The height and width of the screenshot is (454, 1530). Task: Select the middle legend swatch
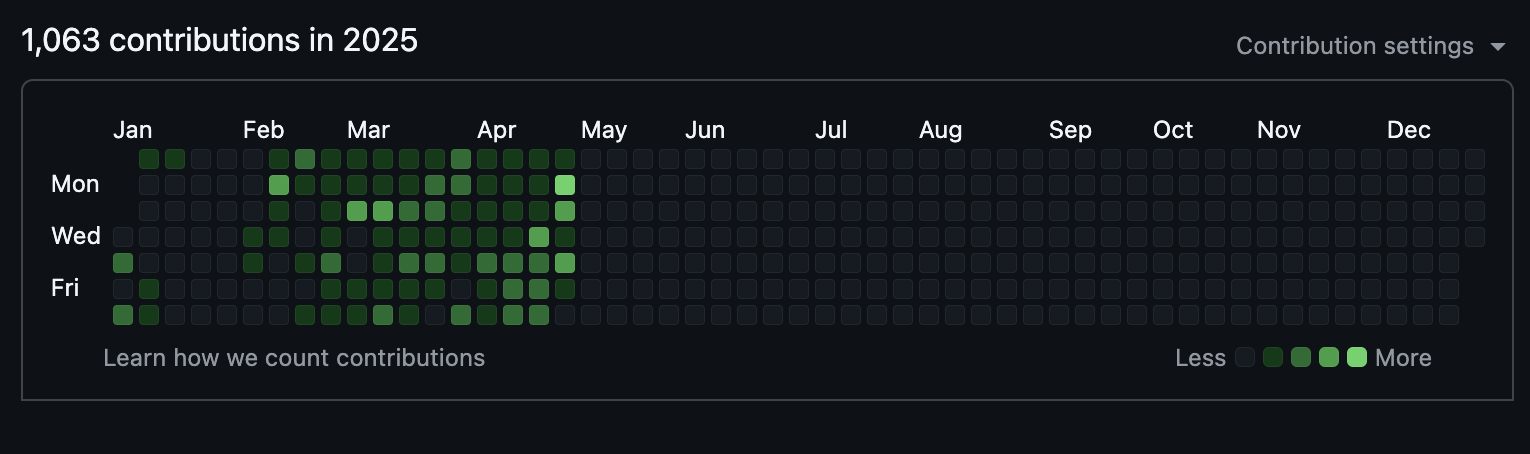[x=1301, y=358]
